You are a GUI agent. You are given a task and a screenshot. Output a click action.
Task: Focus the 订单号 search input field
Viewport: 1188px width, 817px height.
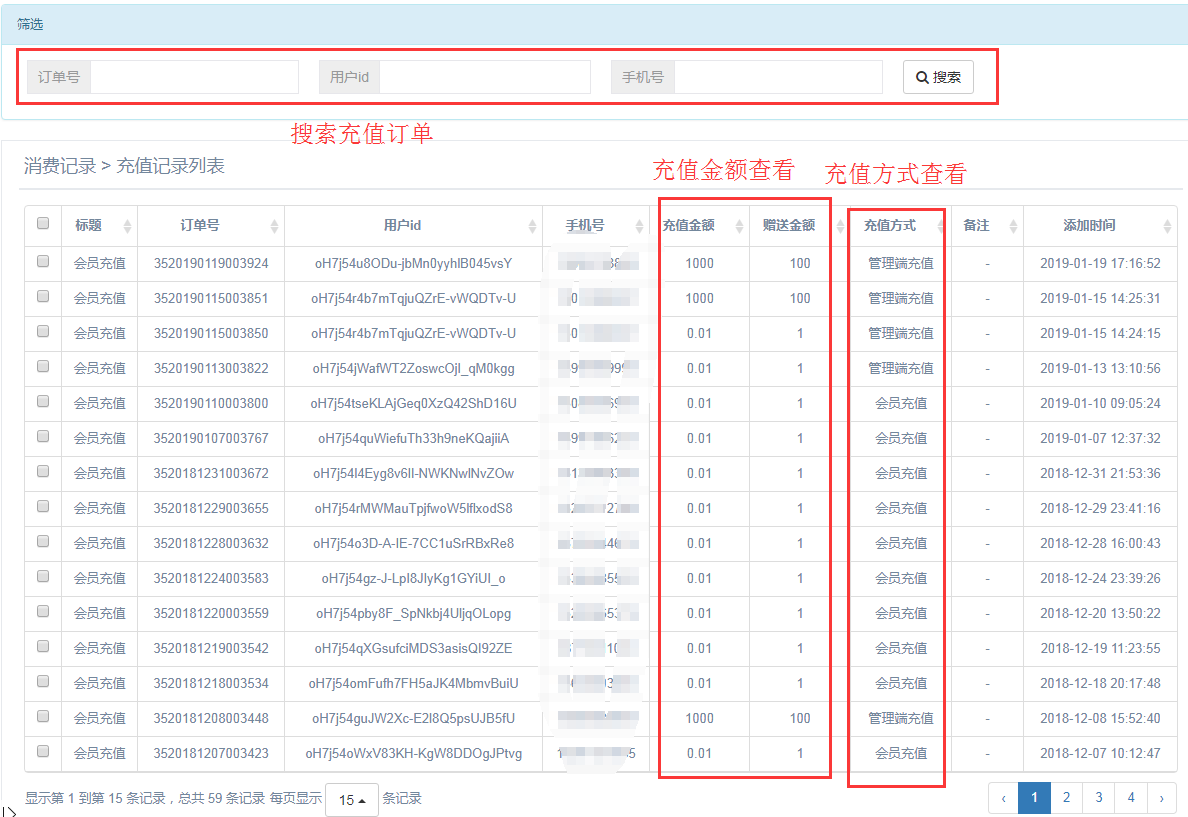point(194,77)
